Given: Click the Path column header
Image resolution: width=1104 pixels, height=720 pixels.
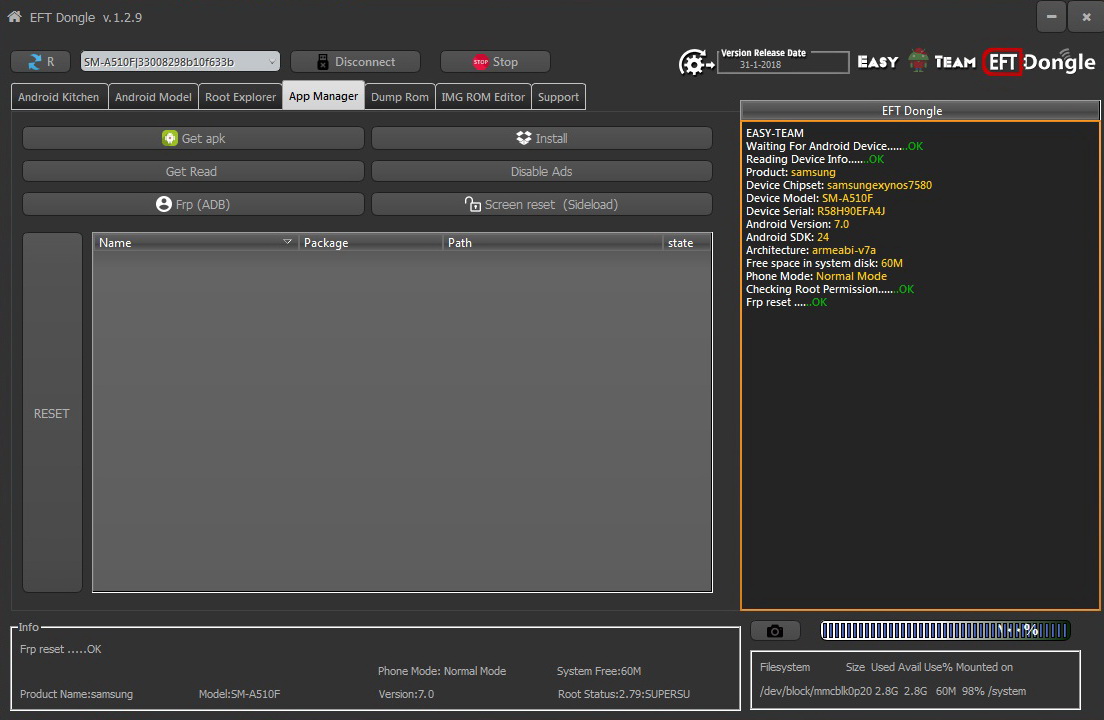Looking at the screenshot, I should click(x=553, y=243).
